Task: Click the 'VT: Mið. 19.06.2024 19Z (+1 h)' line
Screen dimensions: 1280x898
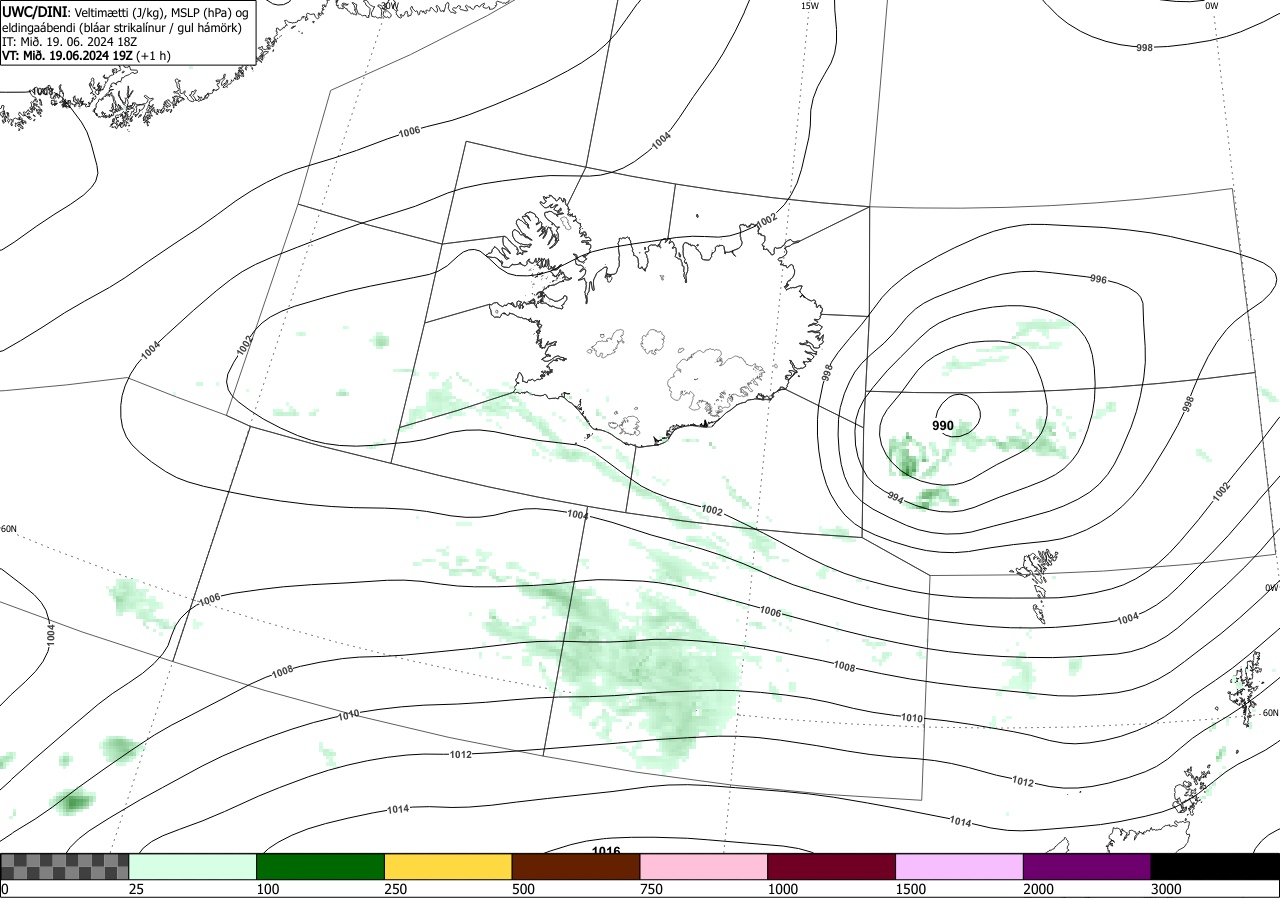Action: coord(86,55)
